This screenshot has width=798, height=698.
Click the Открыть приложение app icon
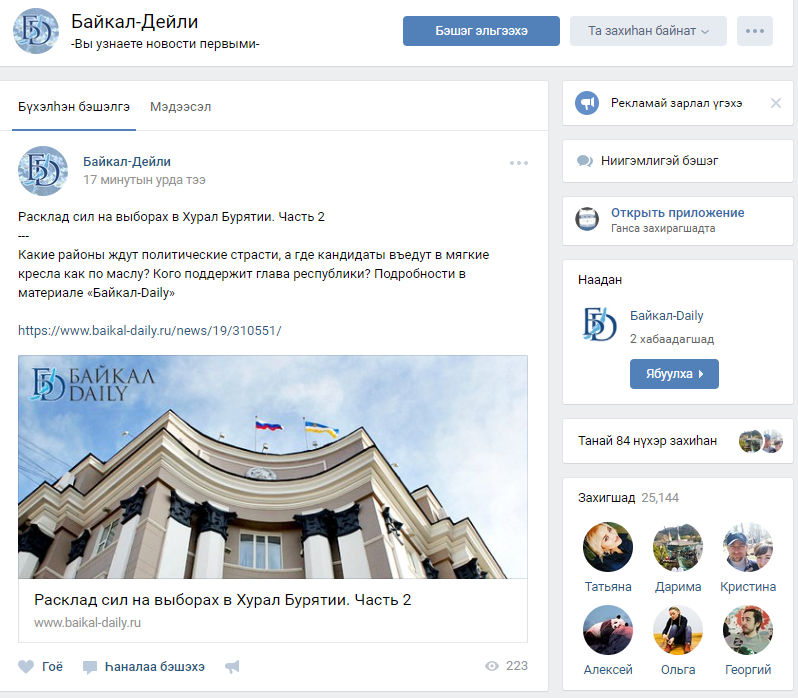587,219
